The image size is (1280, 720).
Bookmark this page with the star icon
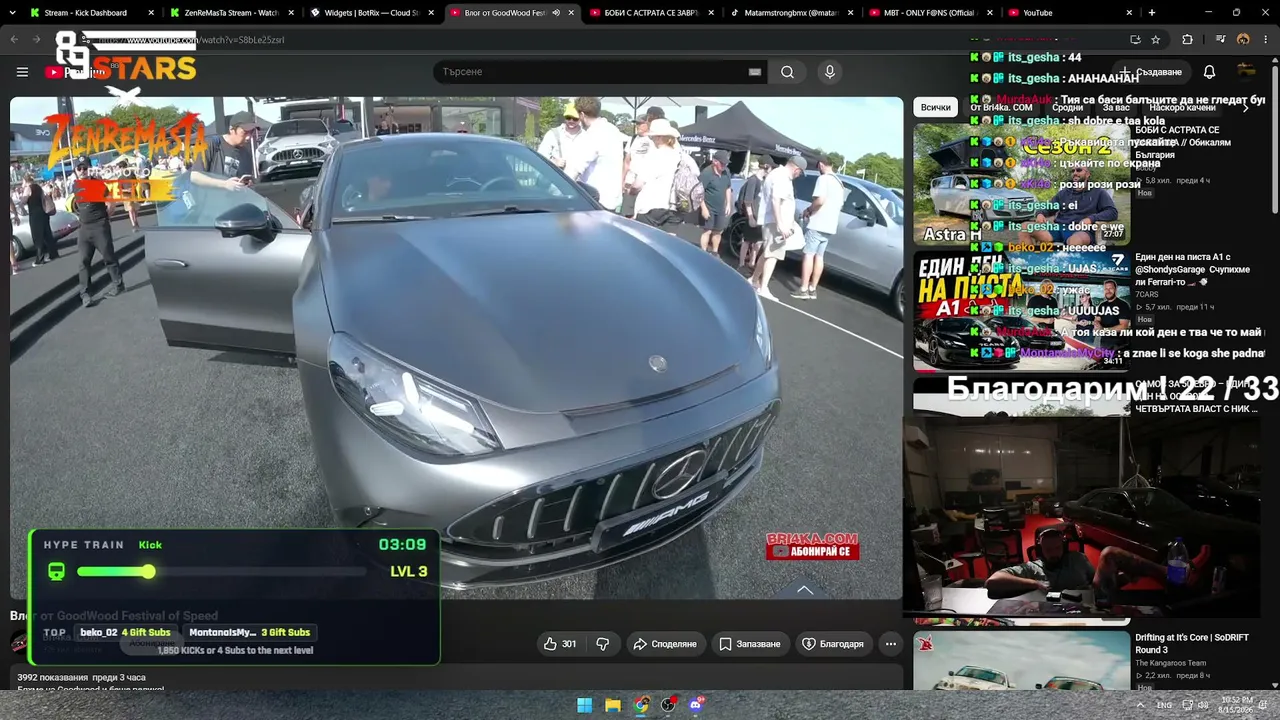coord(1155,40)
